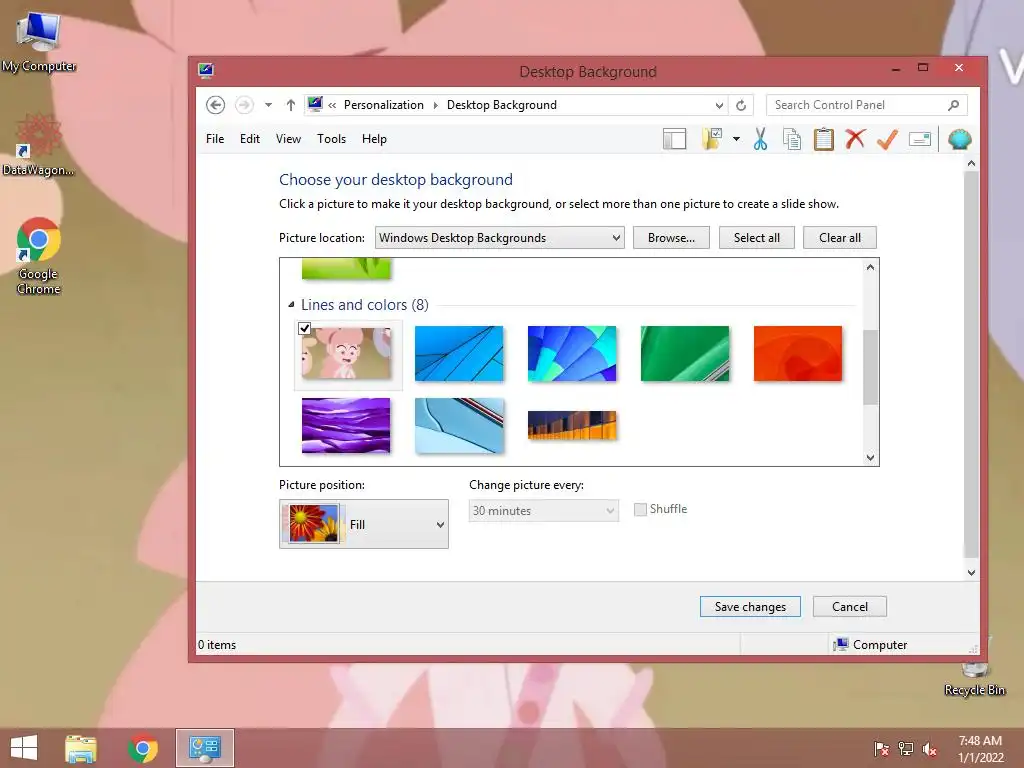Collapse the Lines and colors group
This screenshot has width=1024, height=768.
coord(291,304)
